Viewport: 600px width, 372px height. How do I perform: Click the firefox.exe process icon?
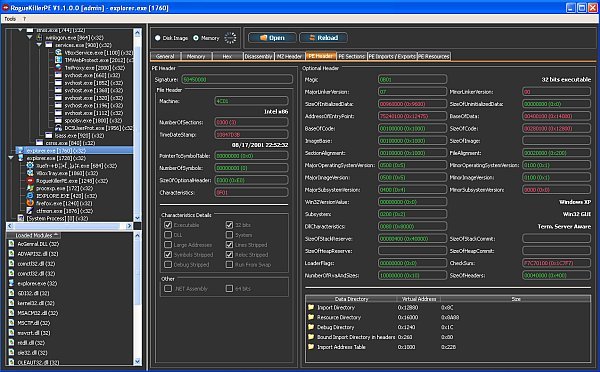30,203
